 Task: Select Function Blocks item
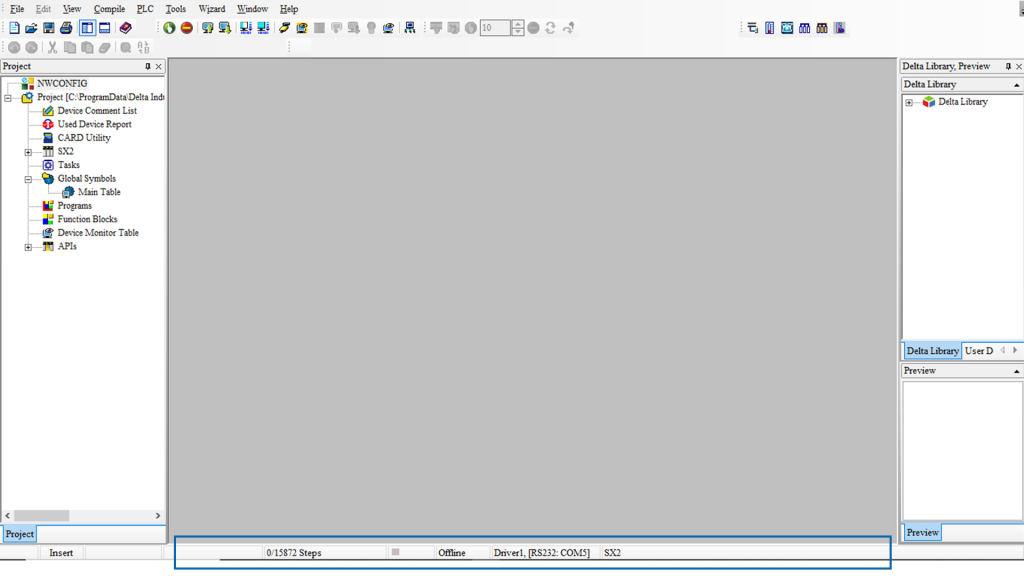[88, 219]
